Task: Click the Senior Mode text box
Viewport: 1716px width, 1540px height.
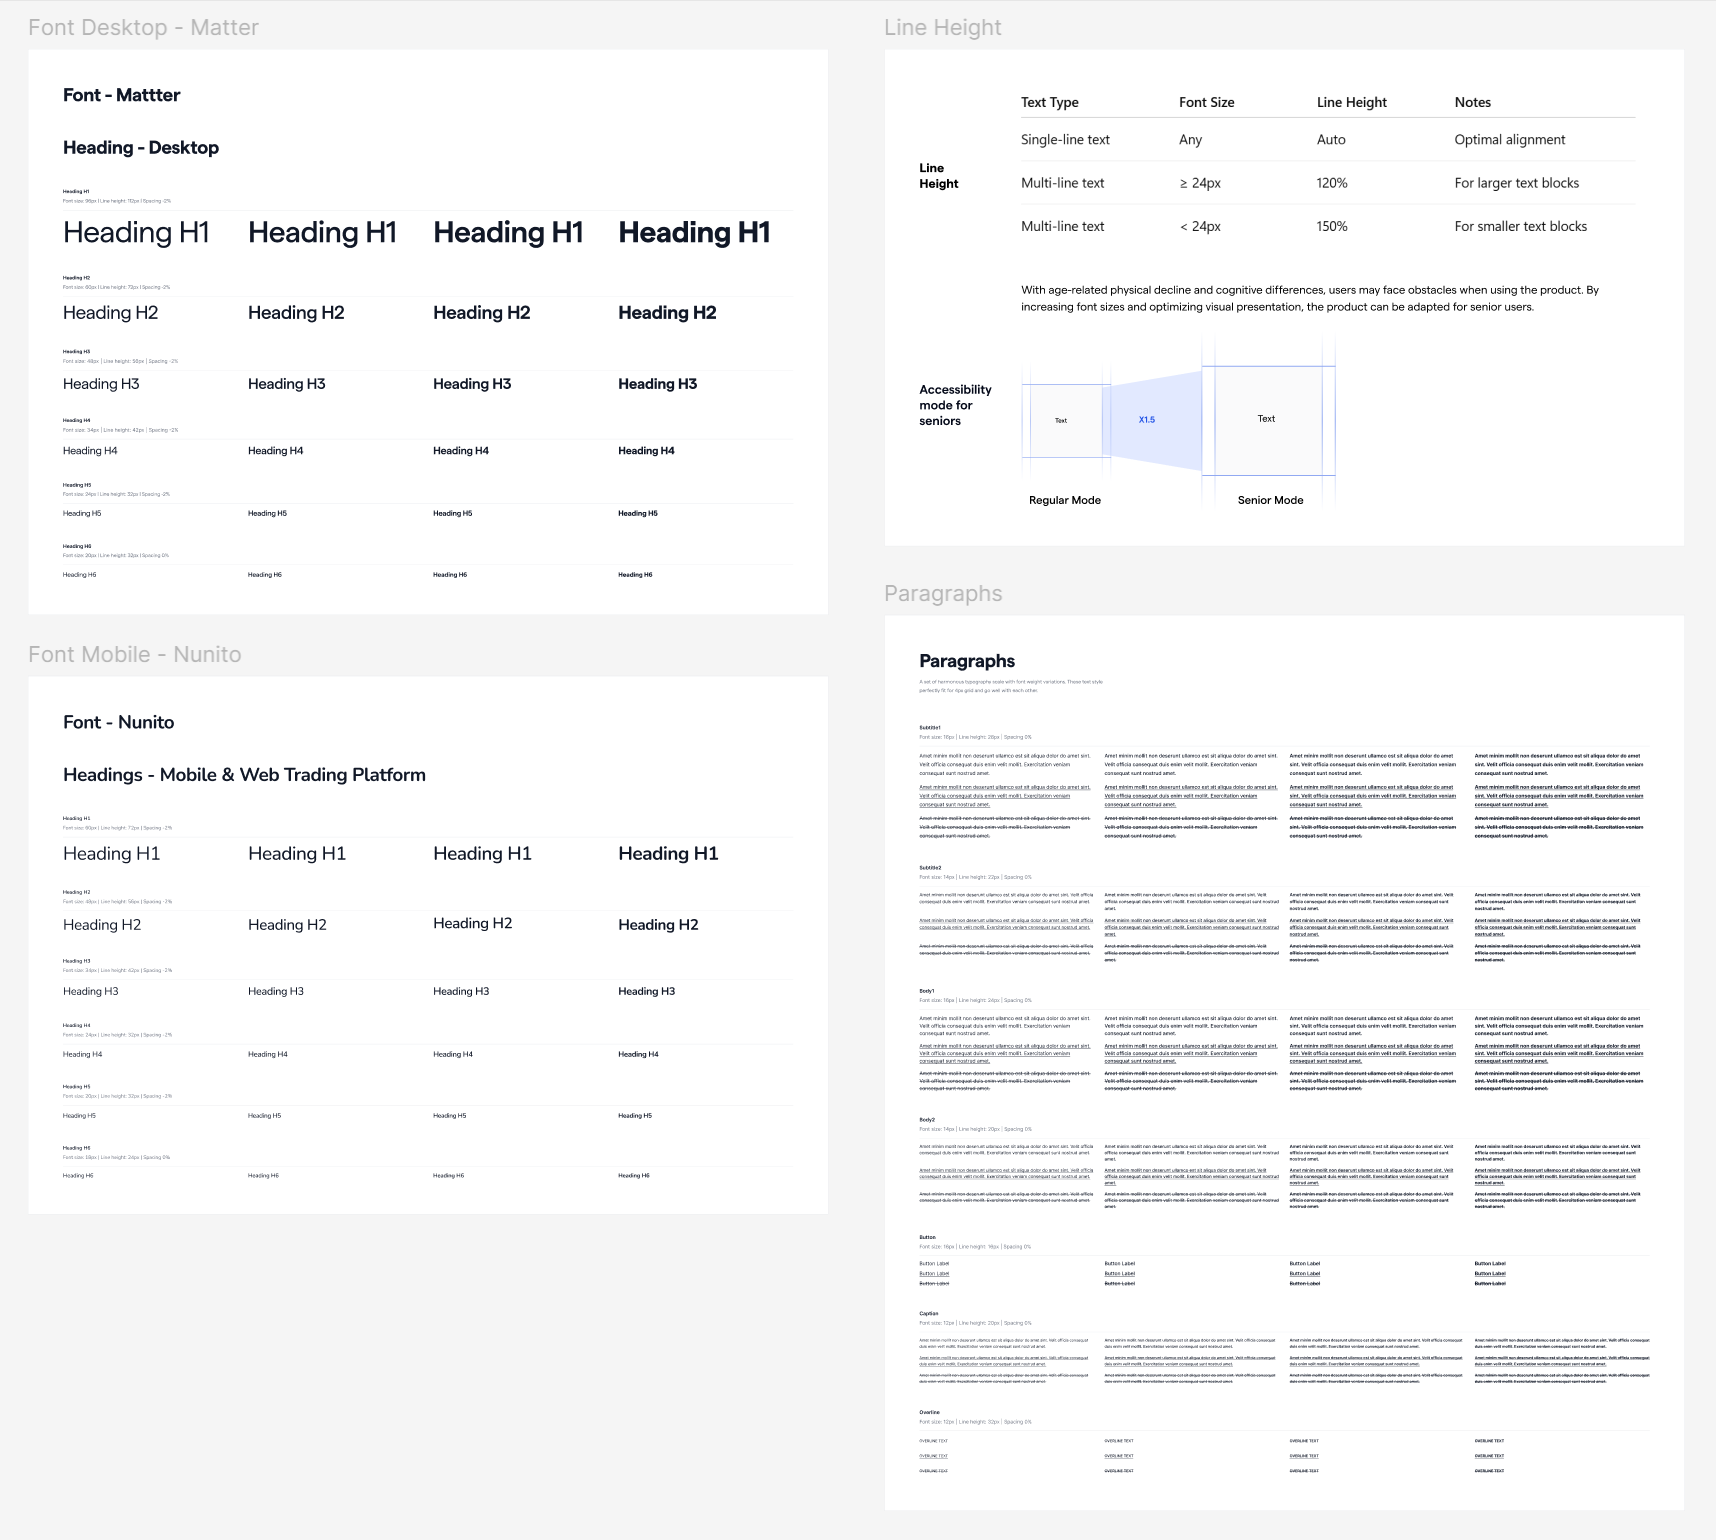Action: (x=1267, y=420)
